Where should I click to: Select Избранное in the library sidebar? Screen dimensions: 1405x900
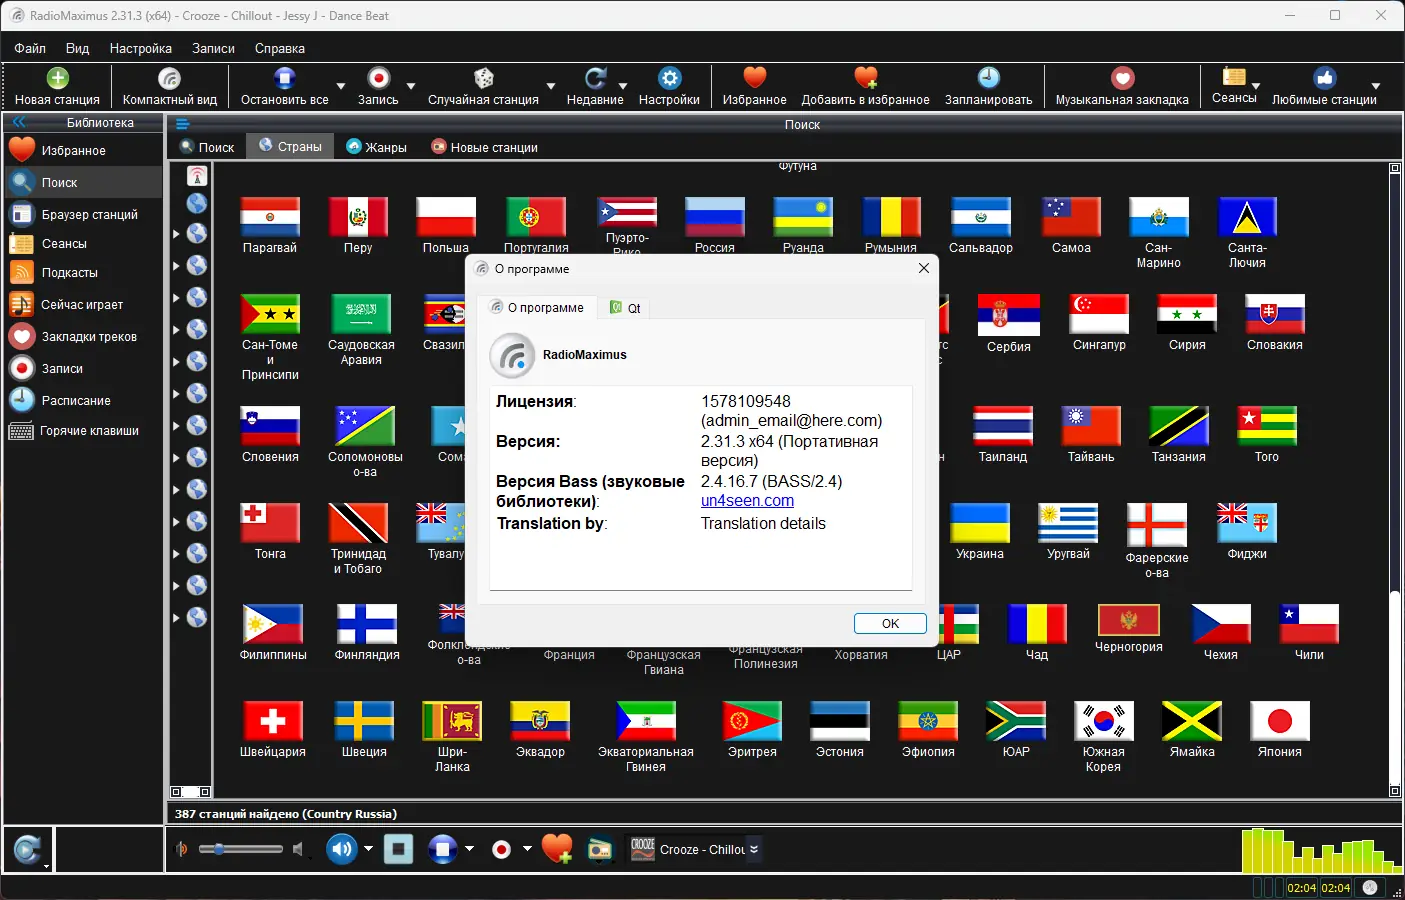coord(83,151)
